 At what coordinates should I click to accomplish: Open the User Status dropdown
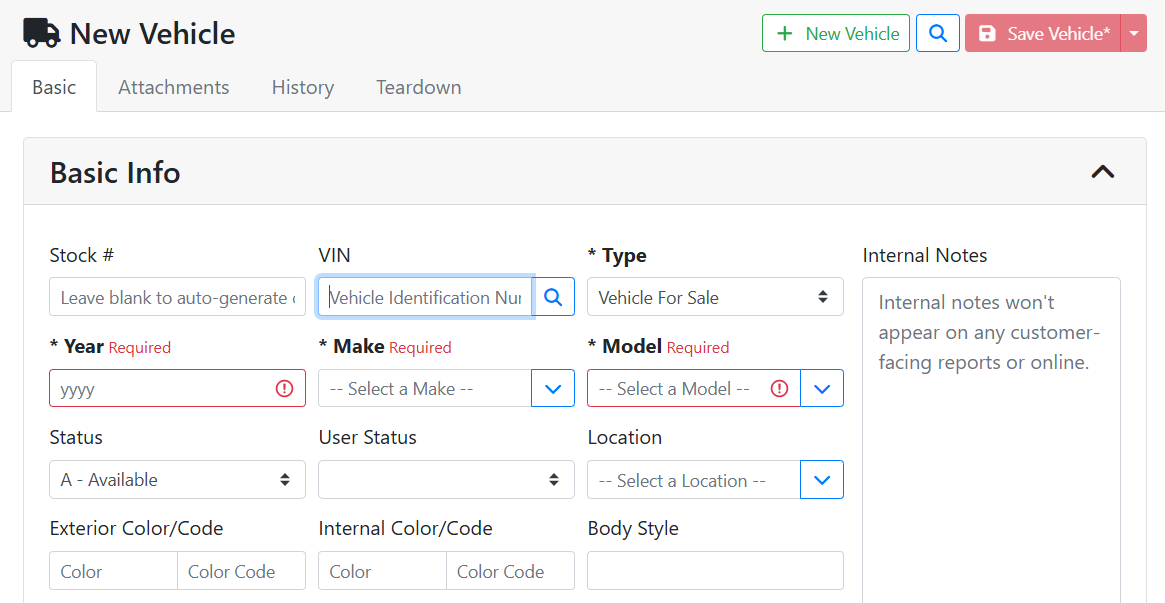446,480
